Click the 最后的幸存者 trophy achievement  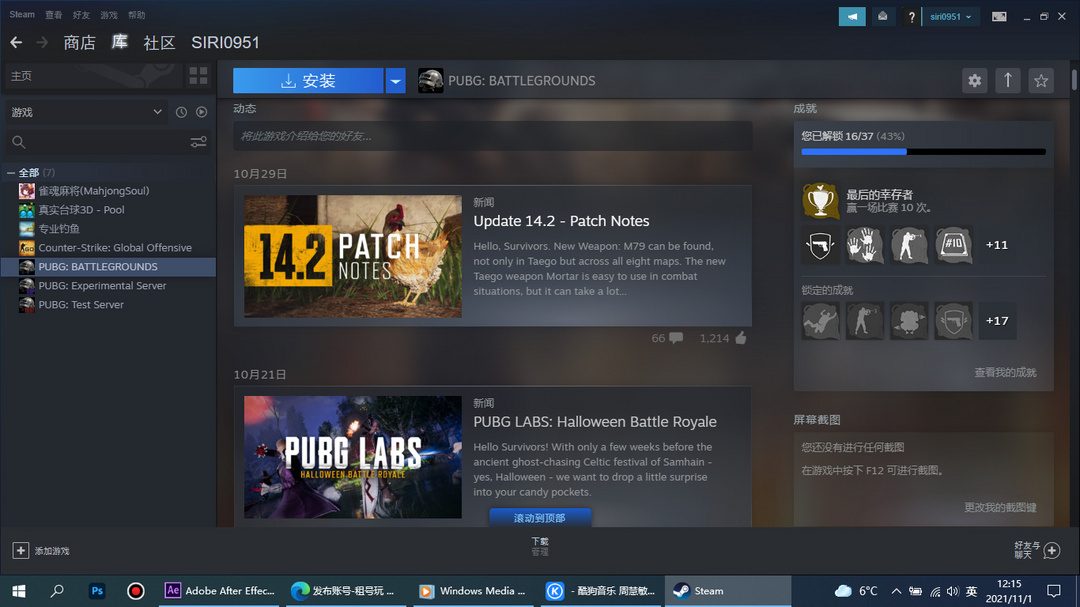[x=820, y=200]
